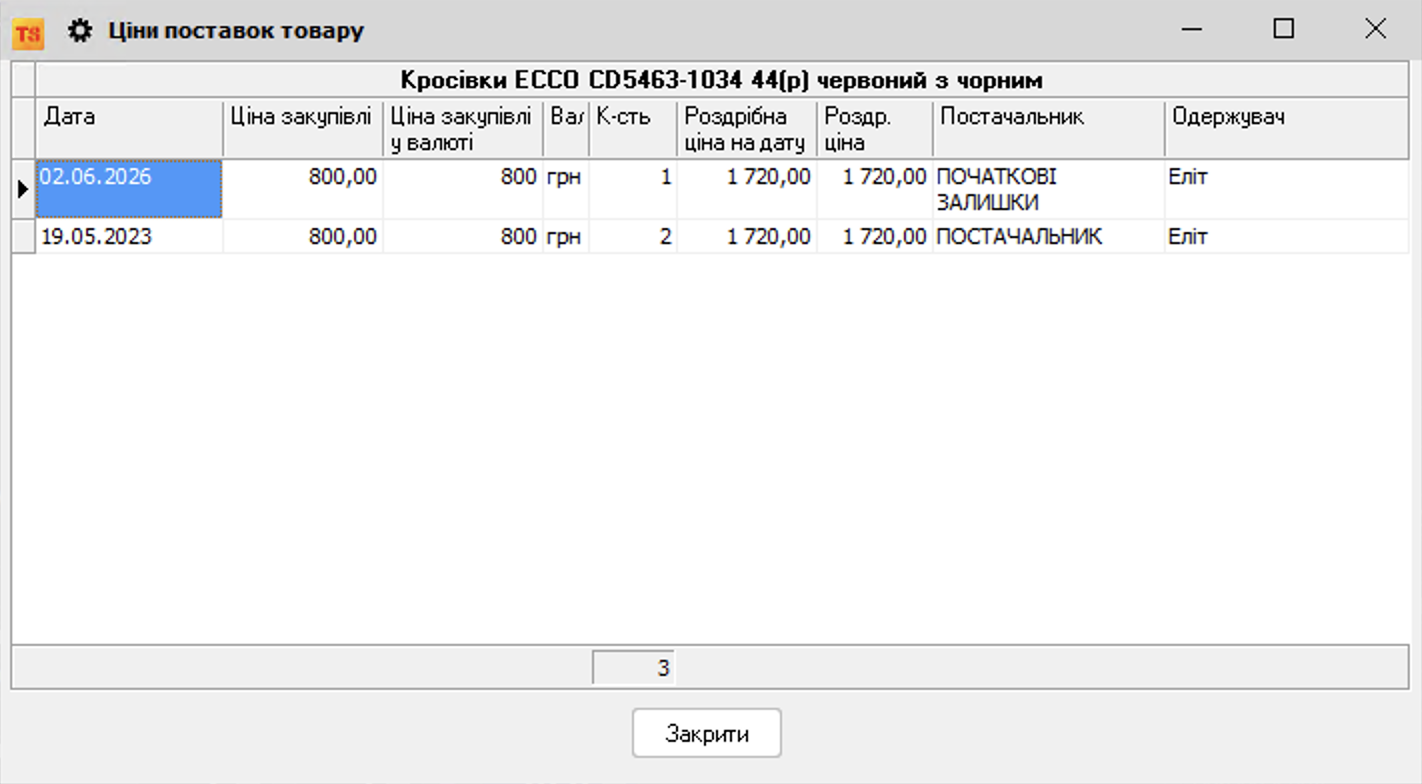
Task: Maximize the Ціни поставок товару window
Action: [1284, 30]
